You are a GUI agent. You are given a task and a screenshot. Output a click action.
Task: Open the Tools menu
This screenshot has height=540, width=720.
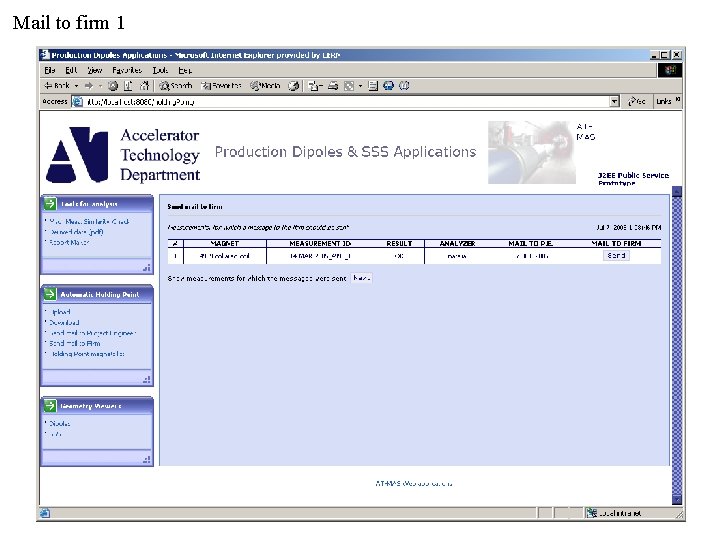click(x=160, y=71)
